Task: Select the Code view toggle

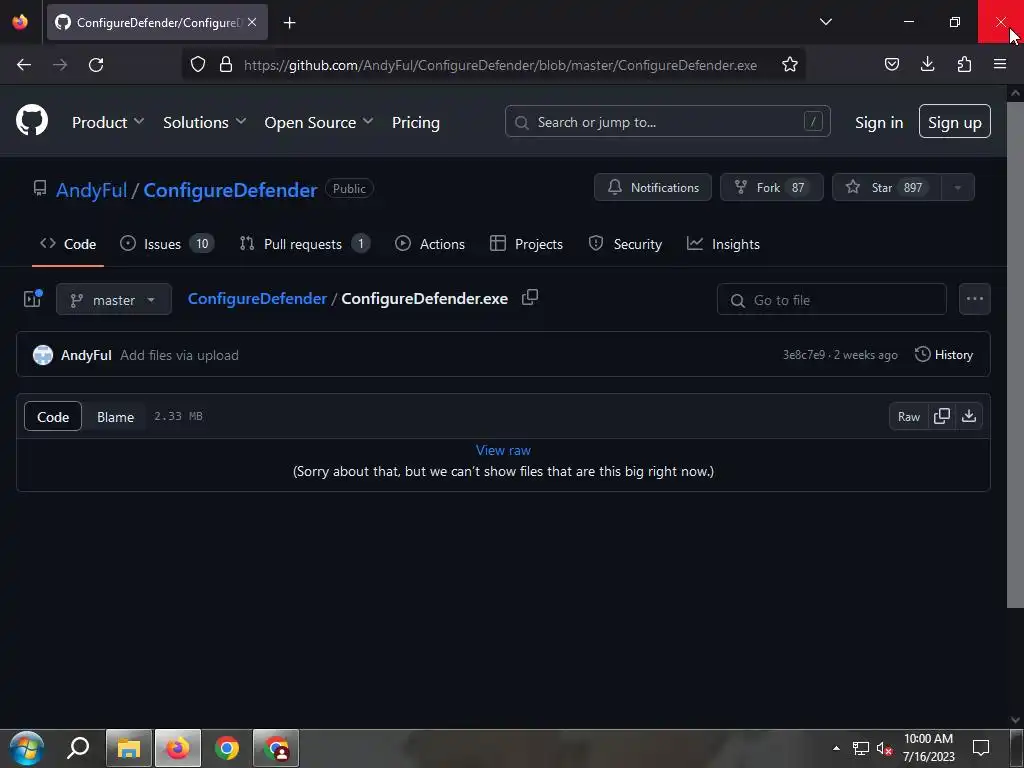Action: [53, 417]
